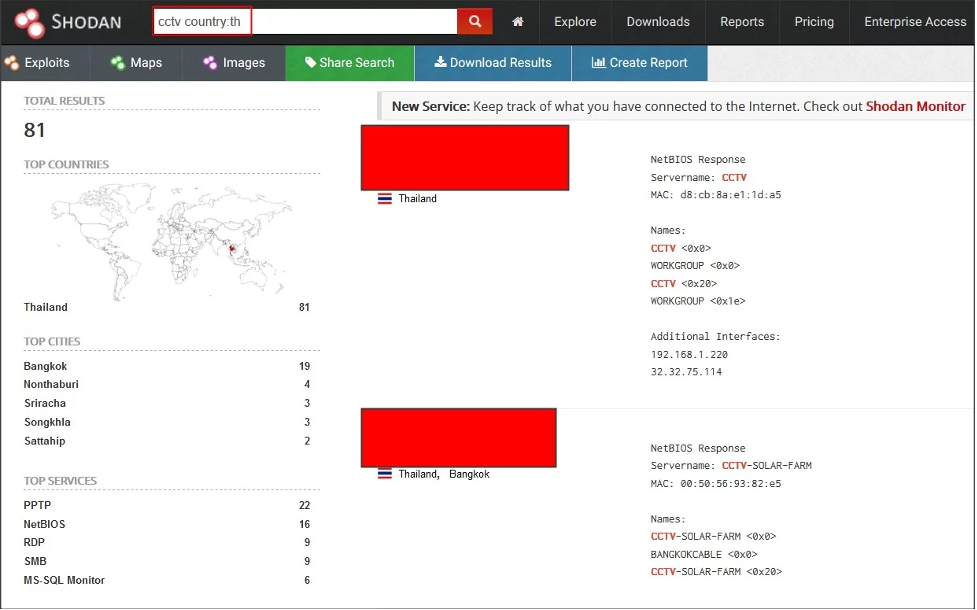Click WORKGROUP <0x1e> name entry
This screenshot has width=977, height=610.
tap(698, 301)
